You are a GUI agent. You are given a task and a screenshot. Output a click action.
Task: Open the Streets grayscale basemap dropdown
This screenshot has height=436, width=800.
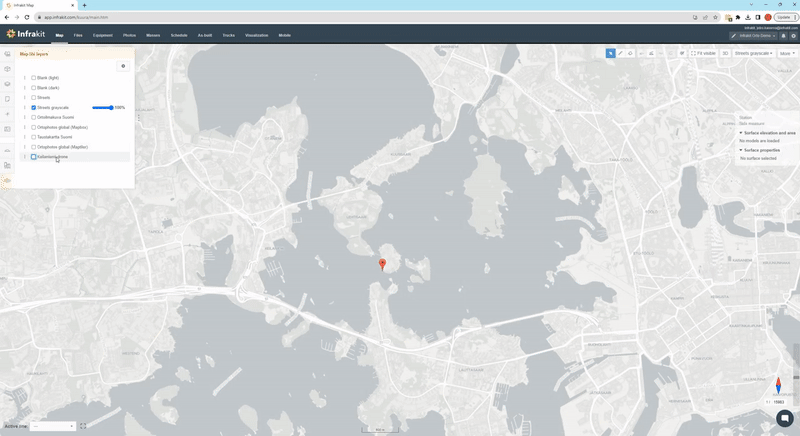[754, 53]
